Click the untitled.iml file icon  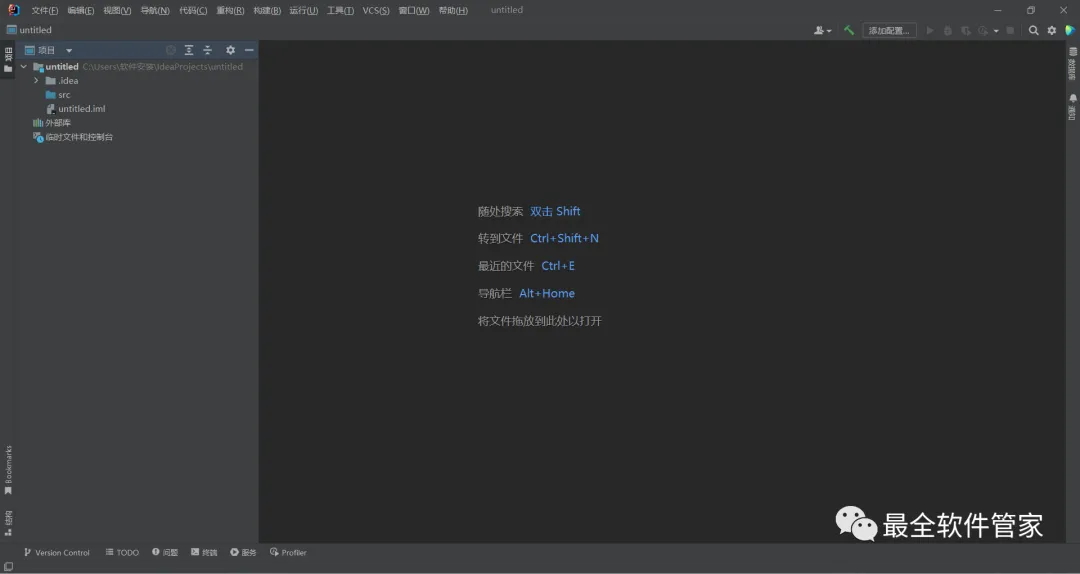(50, 109)
